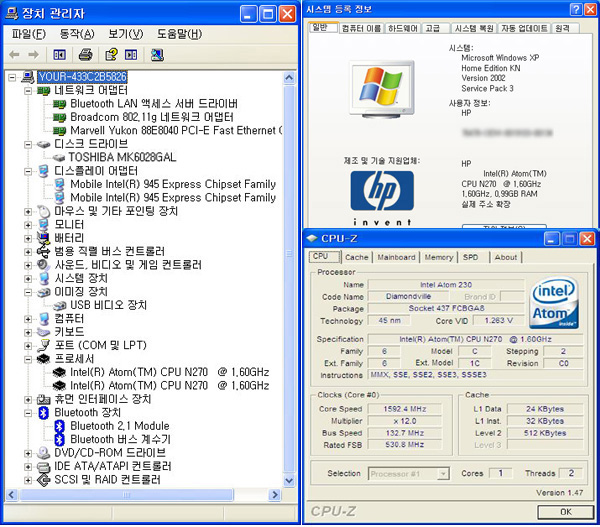Switch to the Memory tab in CPU-Z

[x=439, y=257]
